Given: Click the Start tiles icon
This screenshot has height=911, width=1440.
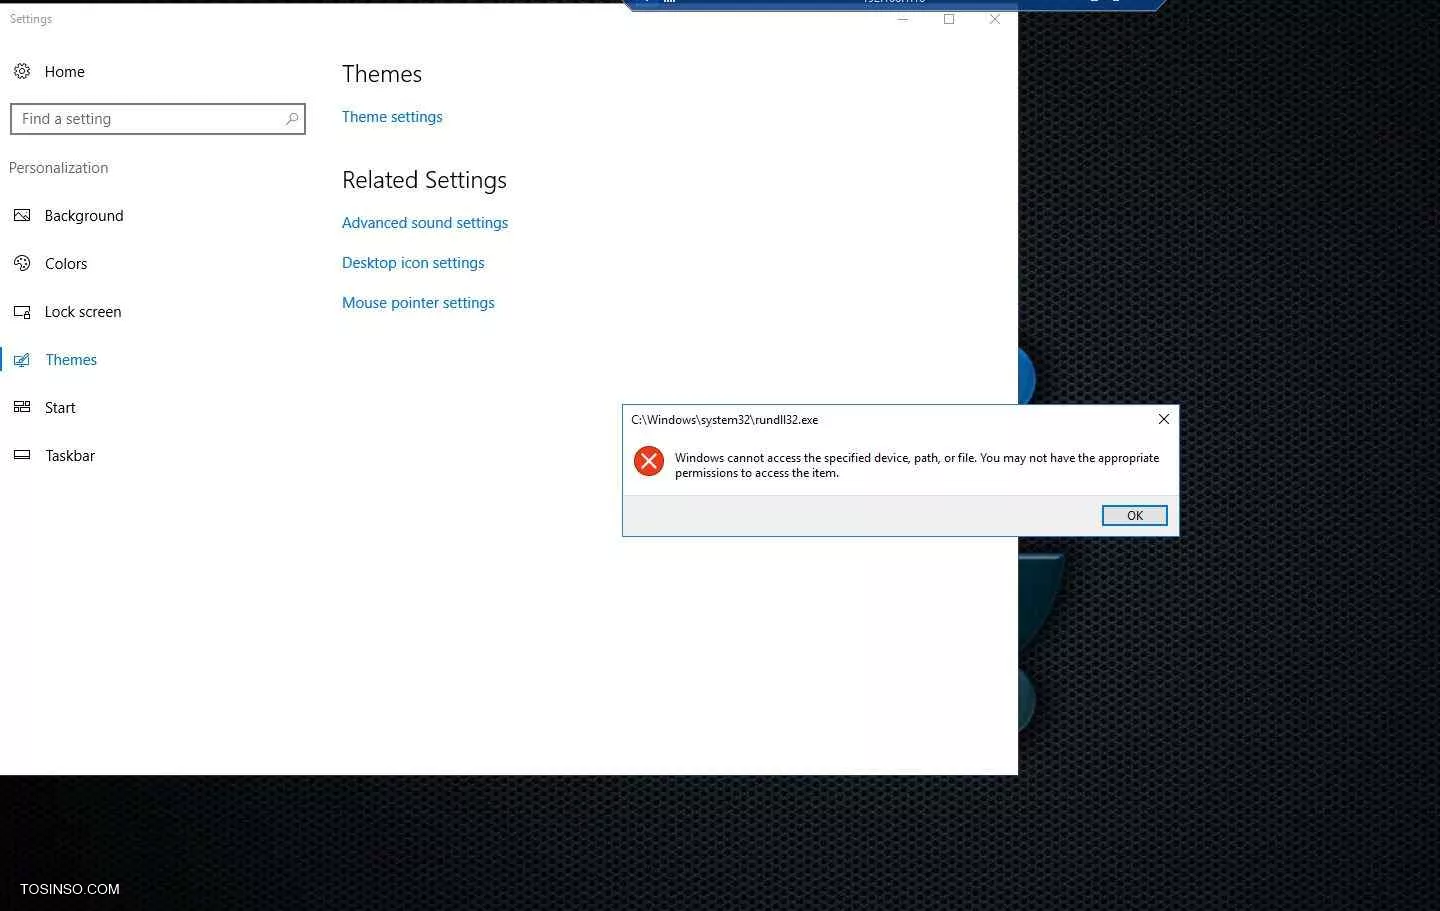Looking at the screenshot, I should tap(22, 407).
